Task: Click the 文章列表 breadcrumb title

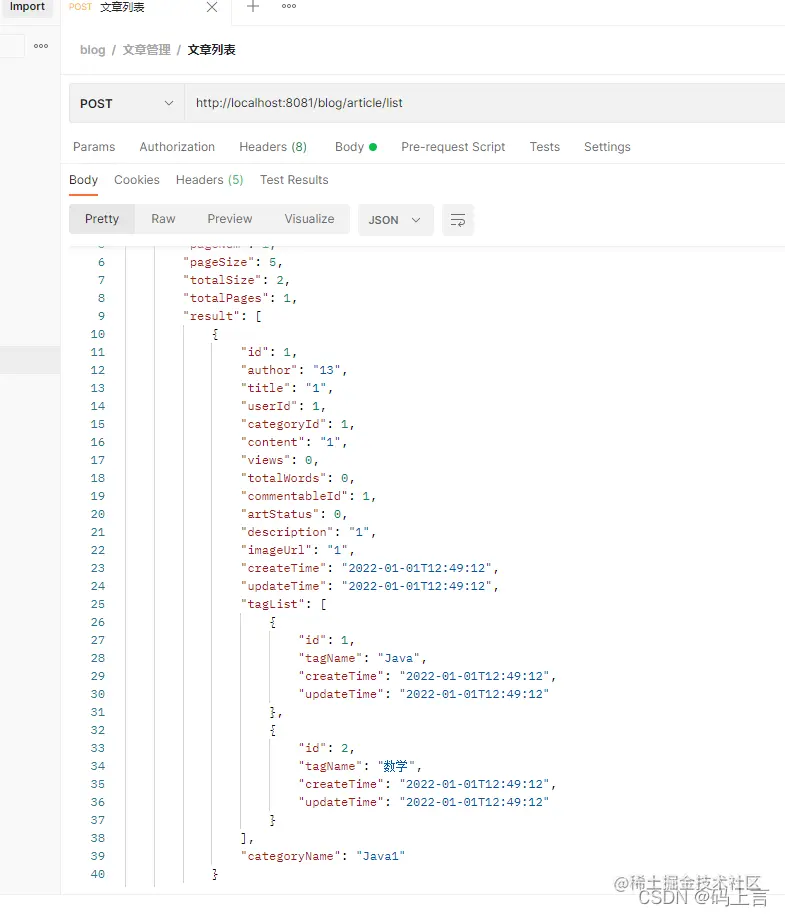Action: (211, 50)
